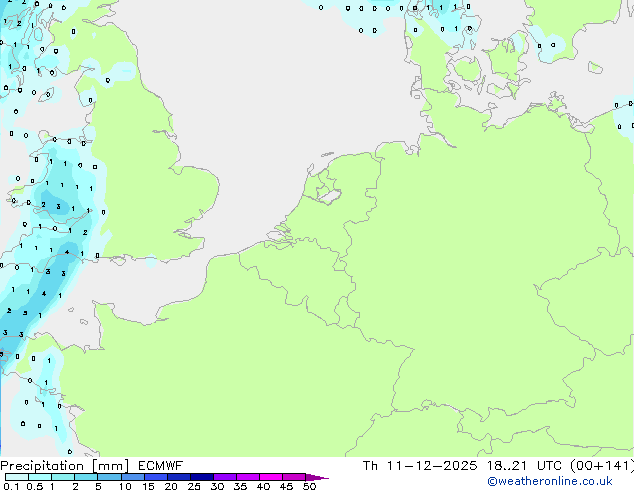Click the legend arrow tip beyond 50

[x=317, y=477]
